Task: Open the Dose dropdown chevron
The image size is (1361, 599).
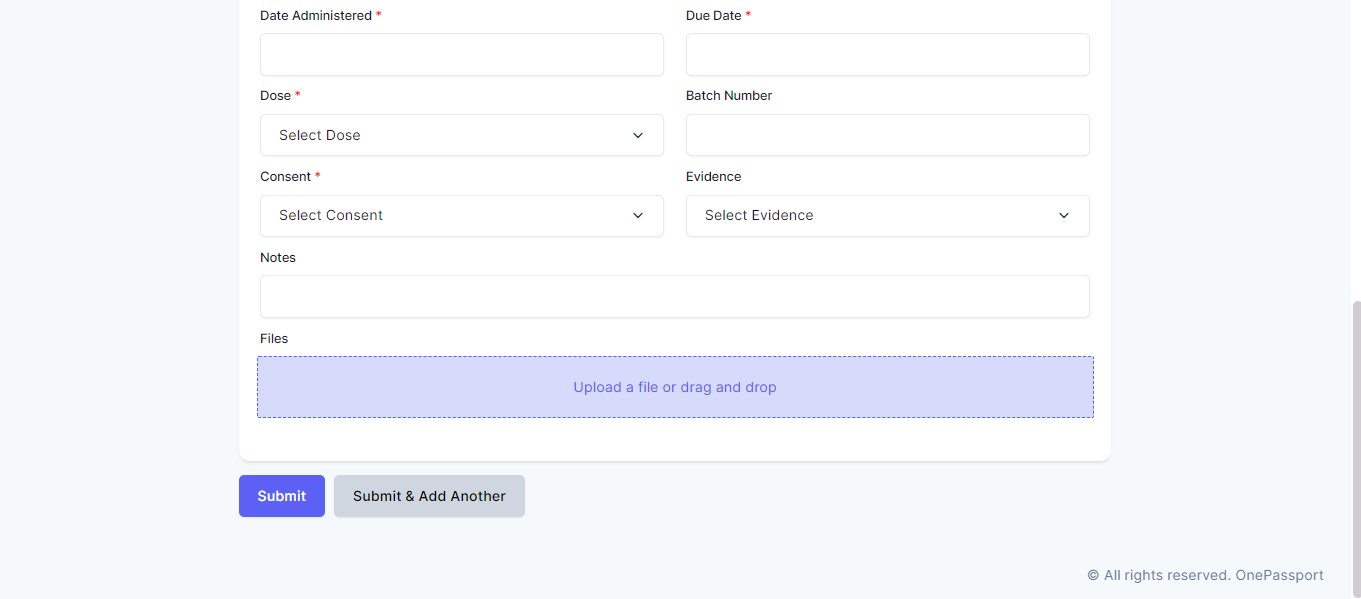Action: click(x=637, y=135)
